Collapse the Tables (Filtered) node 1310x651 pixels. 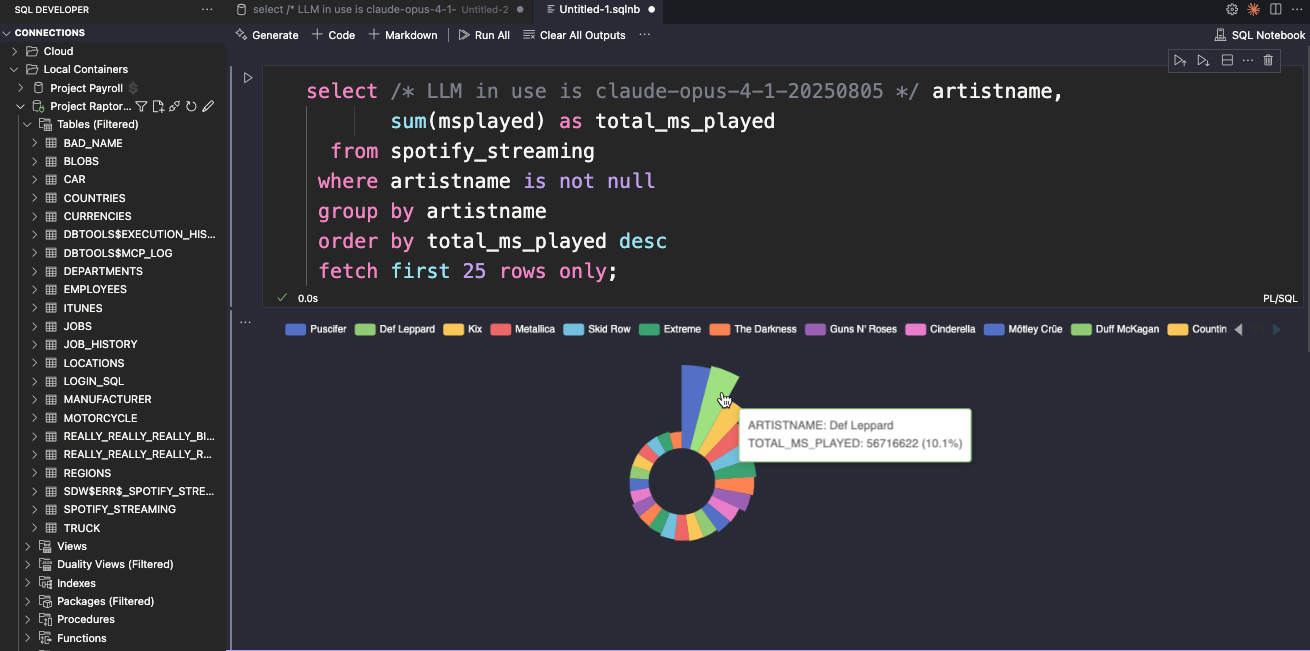(x=28, y=125)
